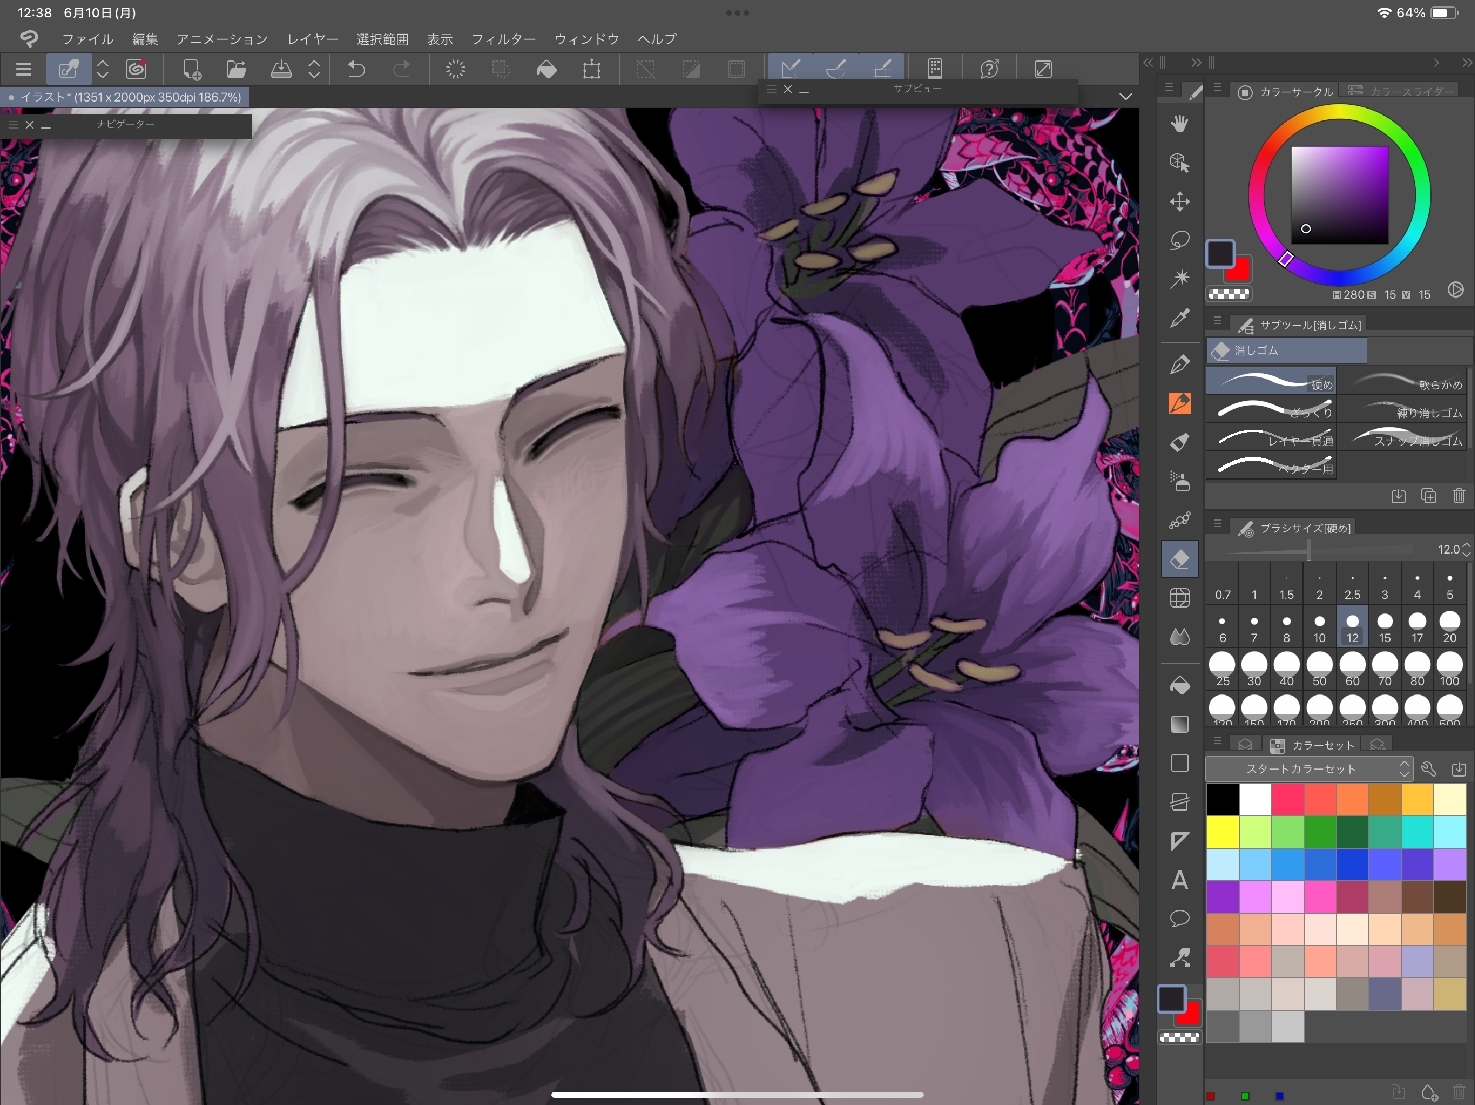Delete sub tool with trash icon
Screen dimensions: 1475x1105
pos(1458,496)
